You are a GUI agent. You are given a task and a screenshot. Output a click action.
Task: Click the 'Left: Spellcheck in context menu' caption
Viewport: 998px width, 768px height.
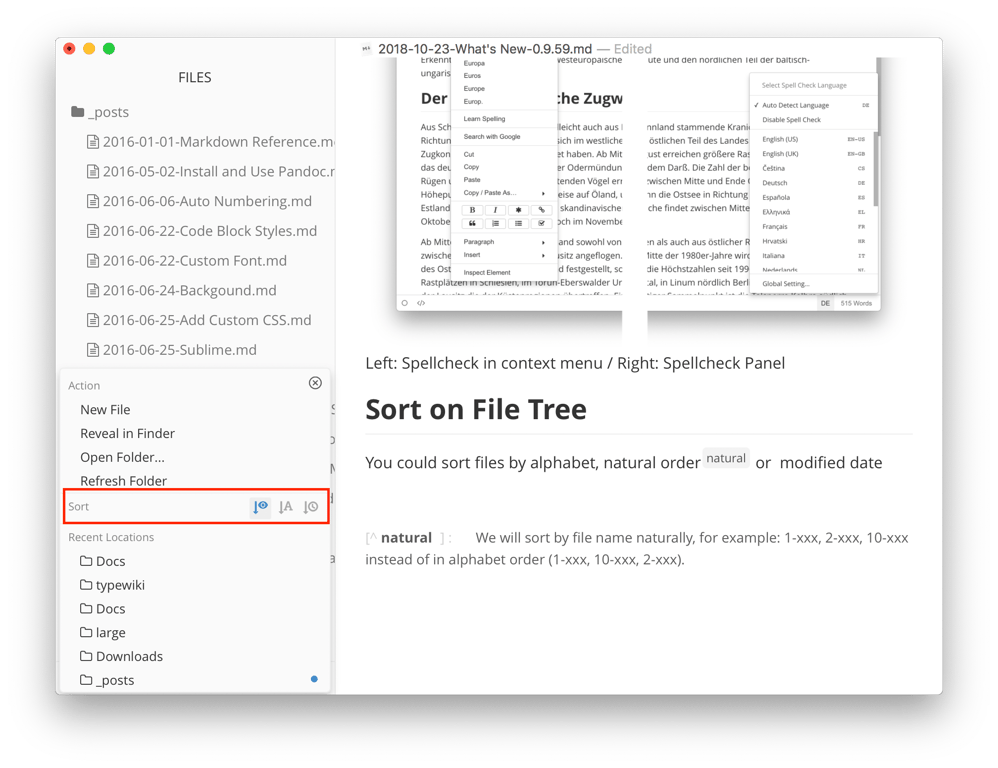tap(575, 363)
